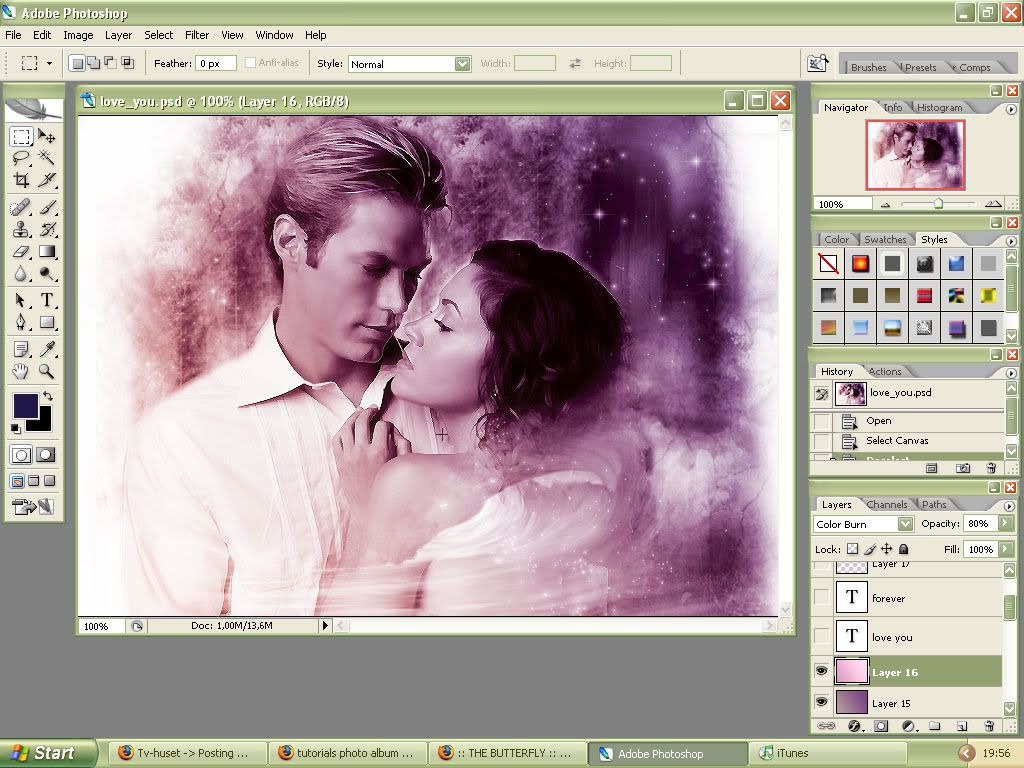The width and height of the screenshot is (1024, 768).
Task: Select the Healing Brush tool
Action: [x=21, y=207]
